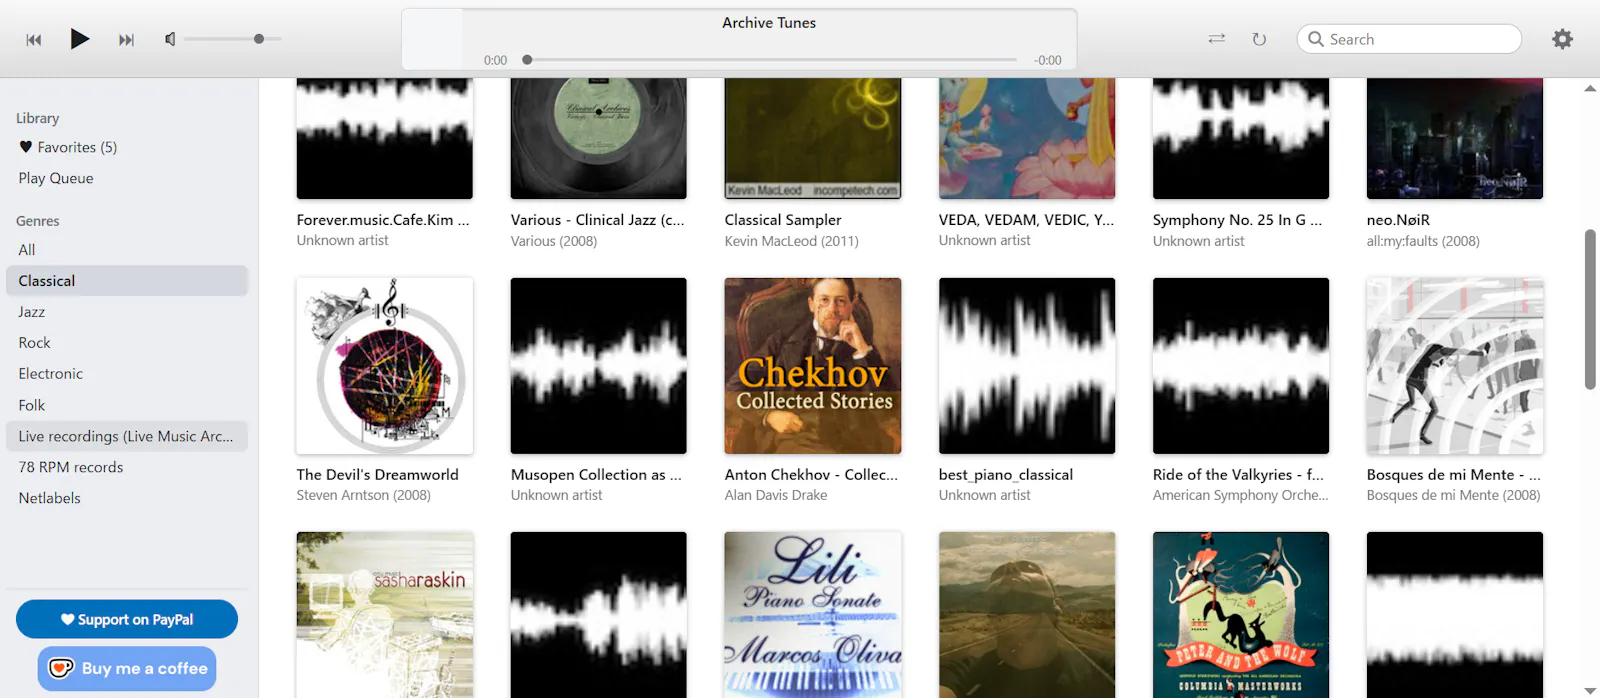The height and width of the screenshot is (698, 1600).
Task: Open Forever.music.Cafe.Kim album cover
Action: (385, 139)
